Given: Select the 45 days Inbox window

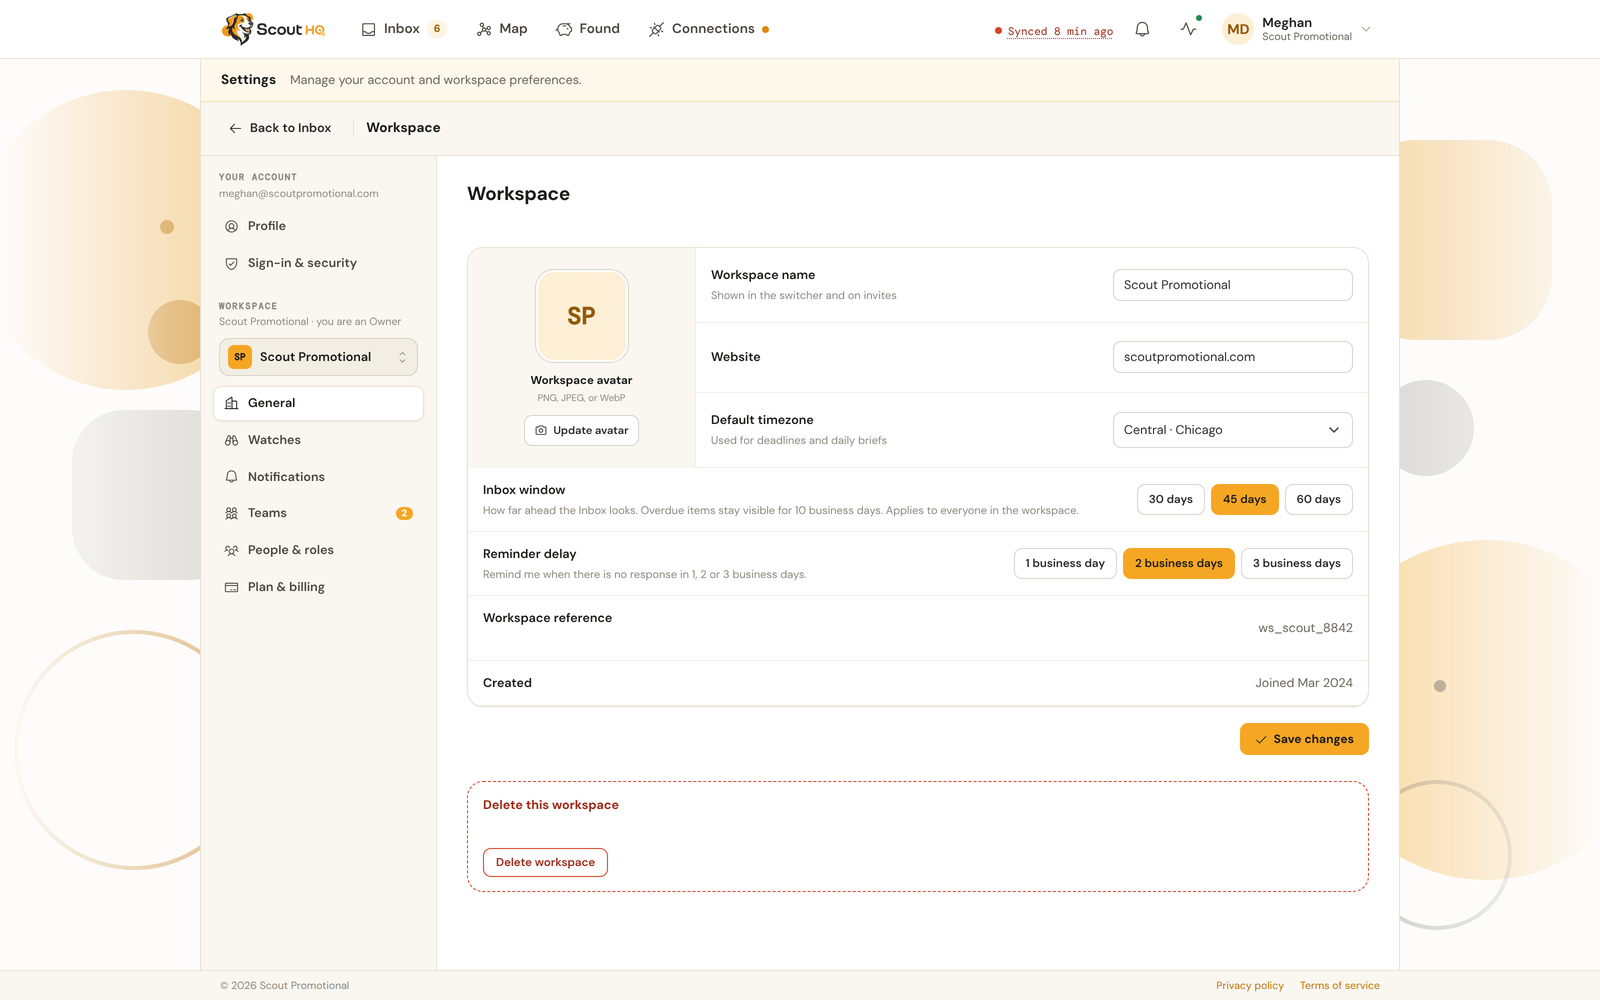Looking at the screenshot, I should [x=1244, y=499].
